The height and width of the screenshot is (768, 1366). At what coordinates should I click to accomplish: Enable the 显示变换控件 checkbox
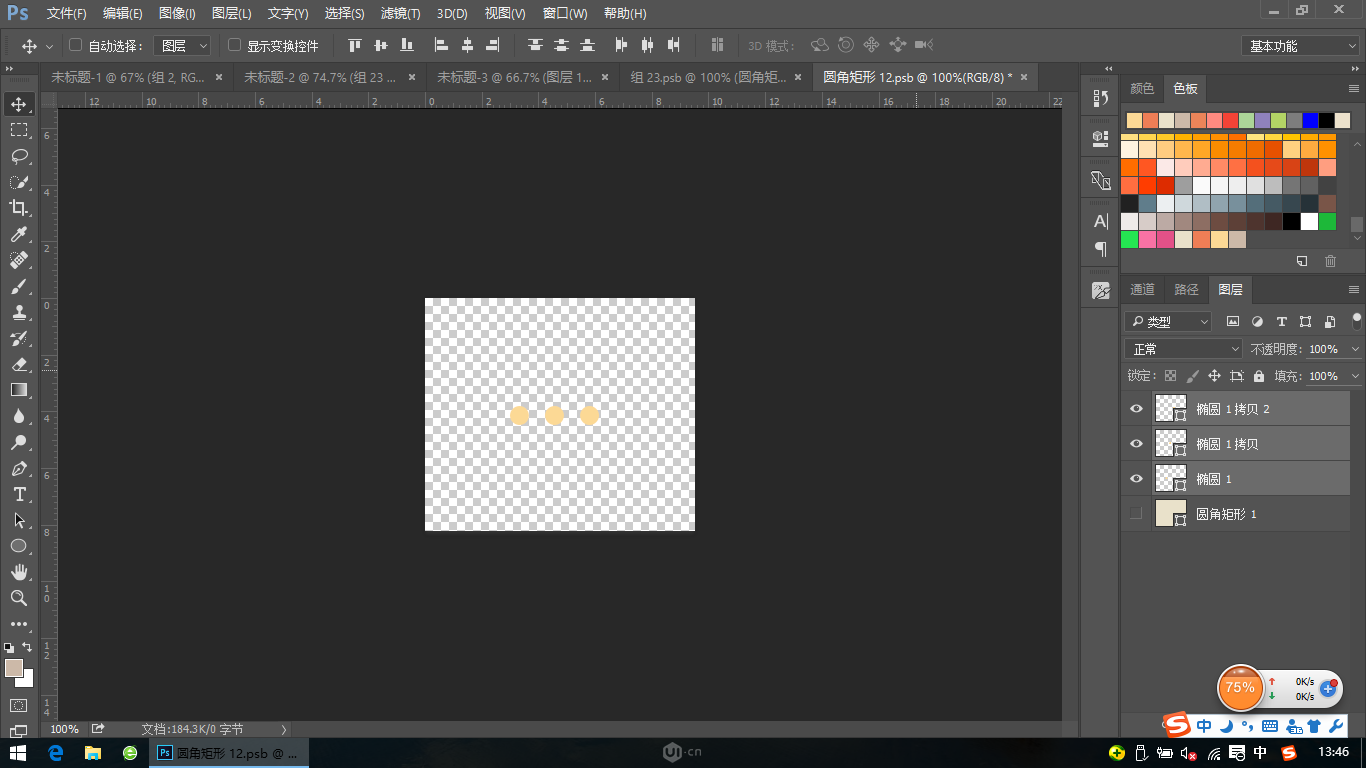click(234, 45)
